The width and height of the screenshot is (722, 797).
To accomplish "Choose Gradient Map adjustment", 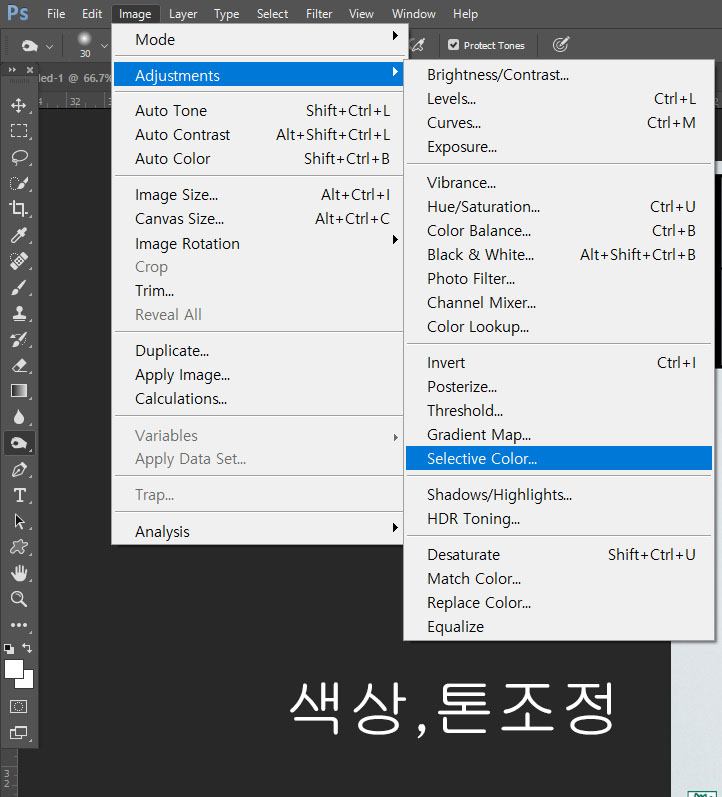I will click(559, 435).
